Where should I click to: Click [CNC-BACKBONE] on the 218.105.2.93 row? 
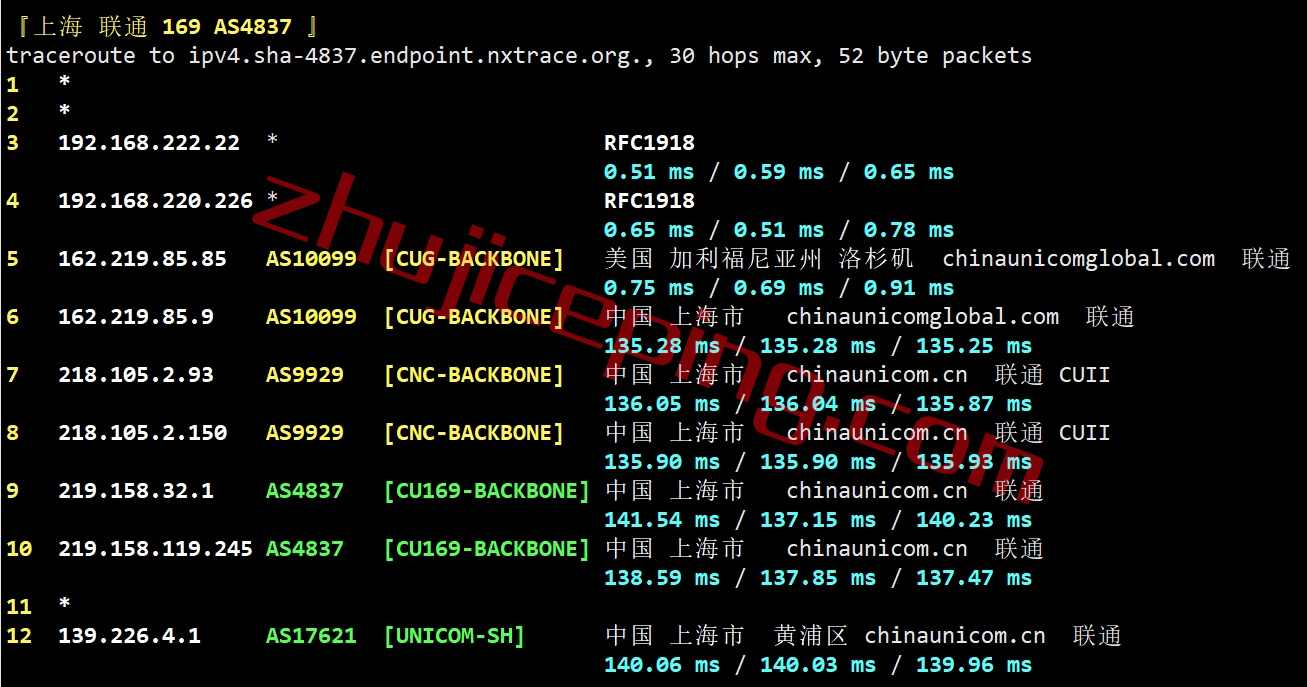(474, 375)
